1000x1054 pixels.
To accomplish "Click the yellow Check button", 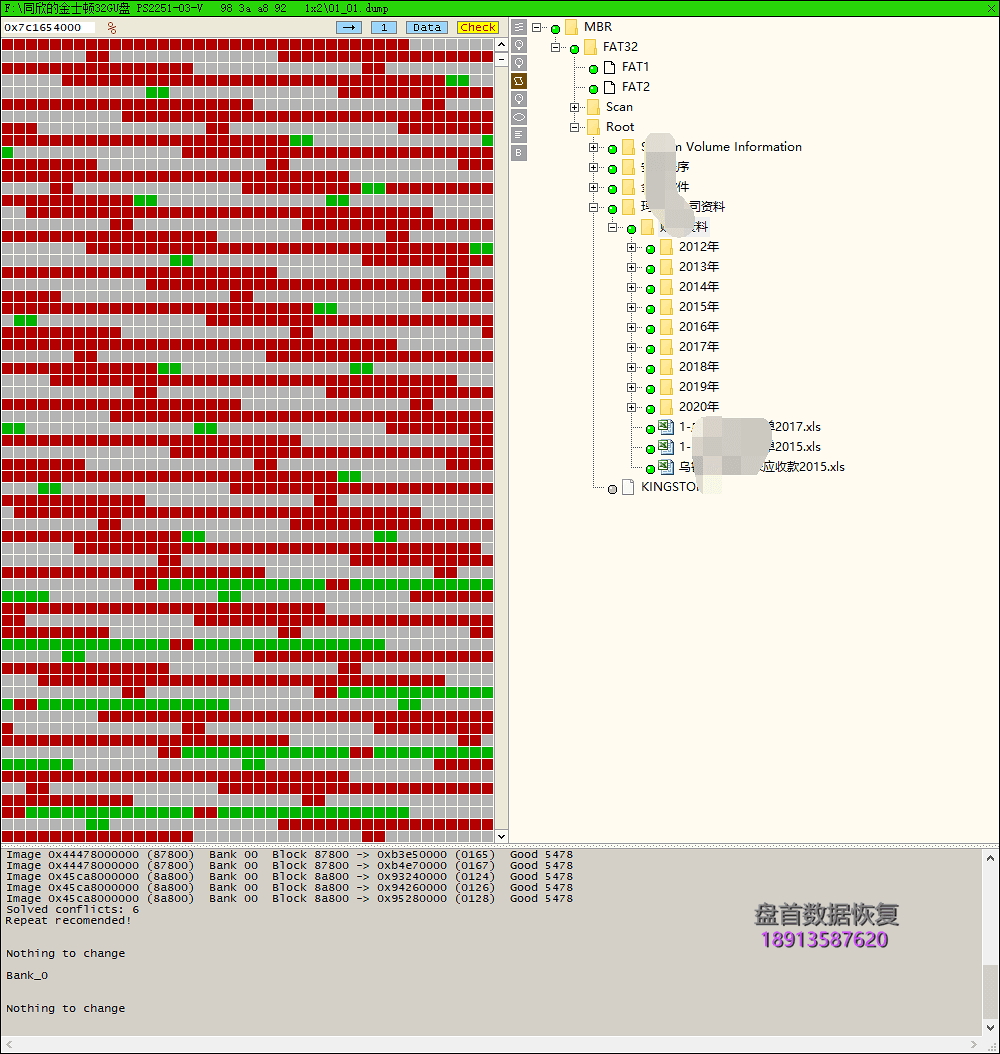I will click(x=478, y=28).
